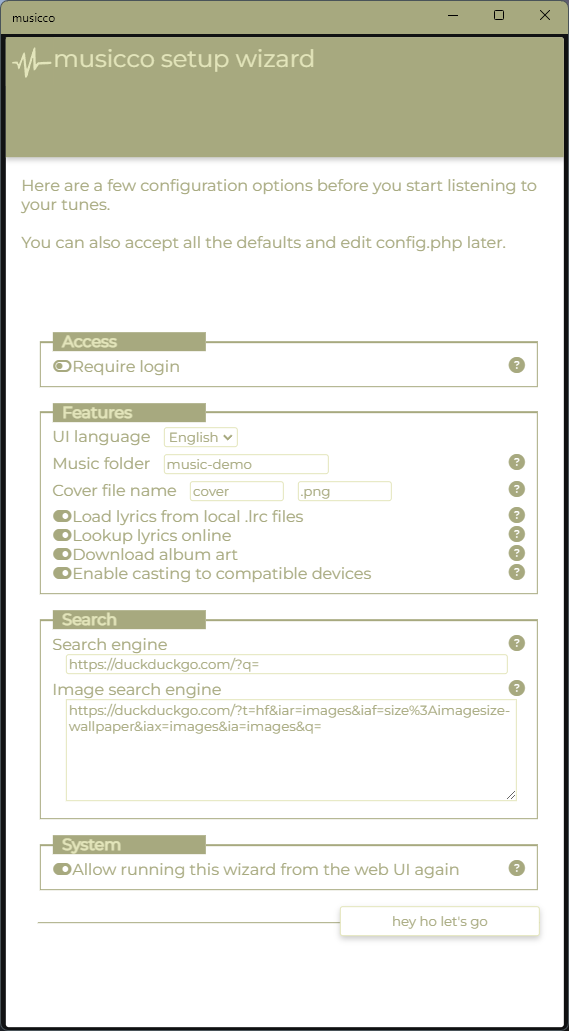
Task: Show help for Lookup lyrics online
Action: [517, 534]
